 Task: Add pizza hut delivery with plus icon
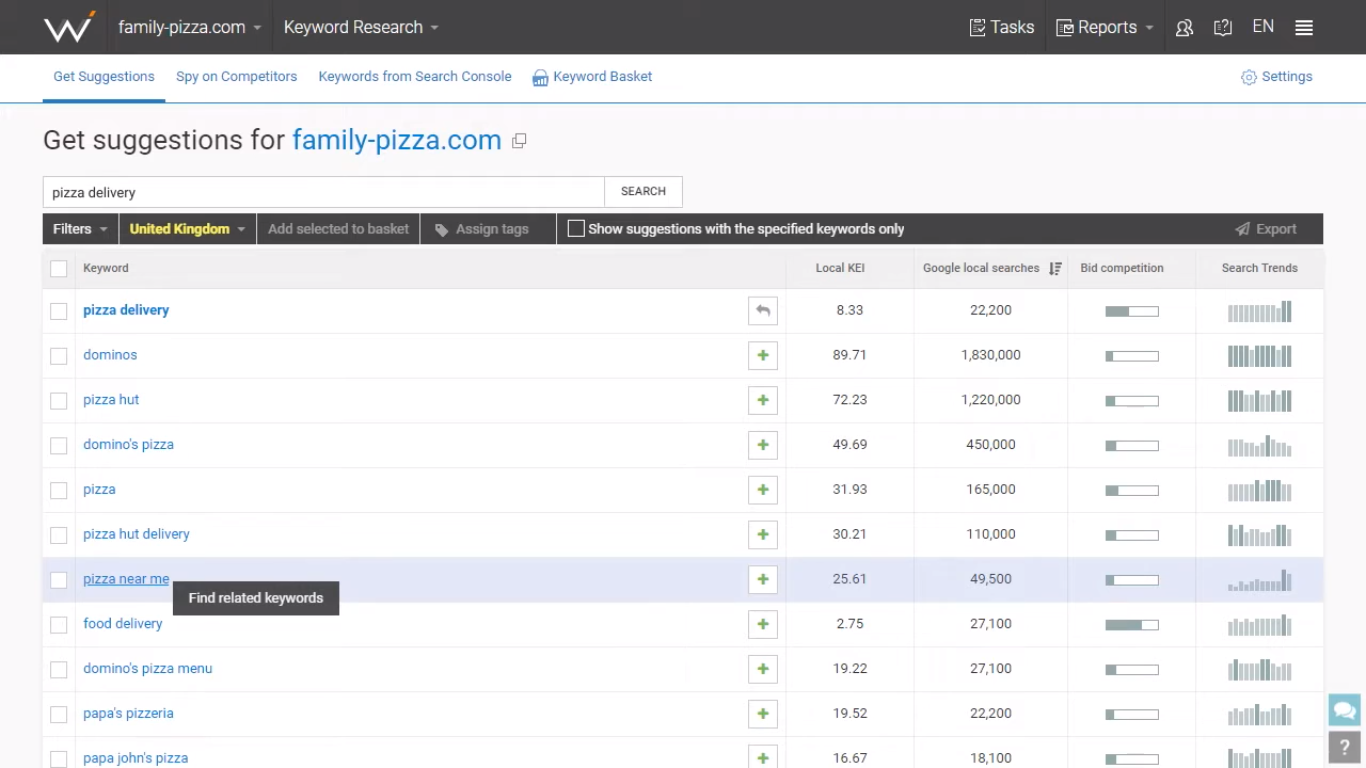[763, 535]
